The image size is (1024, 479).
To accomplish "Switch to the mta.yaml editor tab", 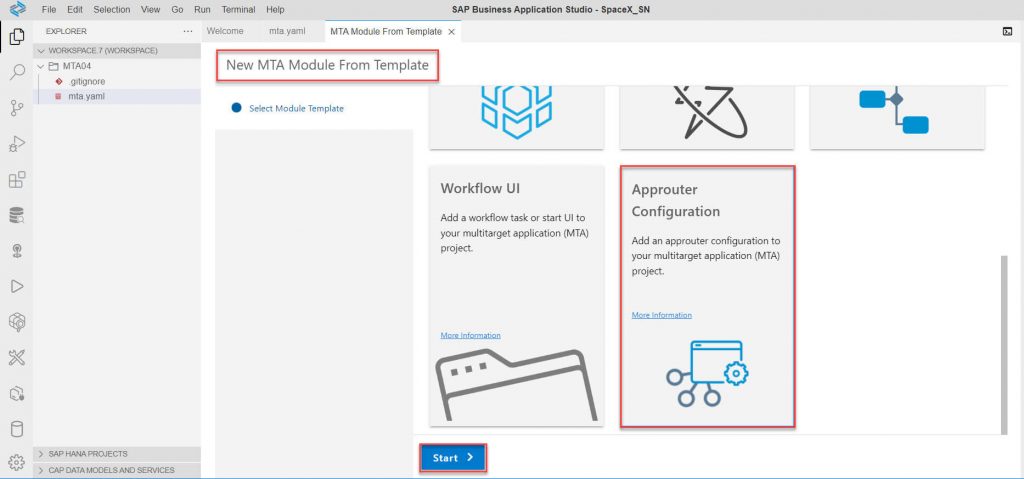I will [x=287, y=31].
